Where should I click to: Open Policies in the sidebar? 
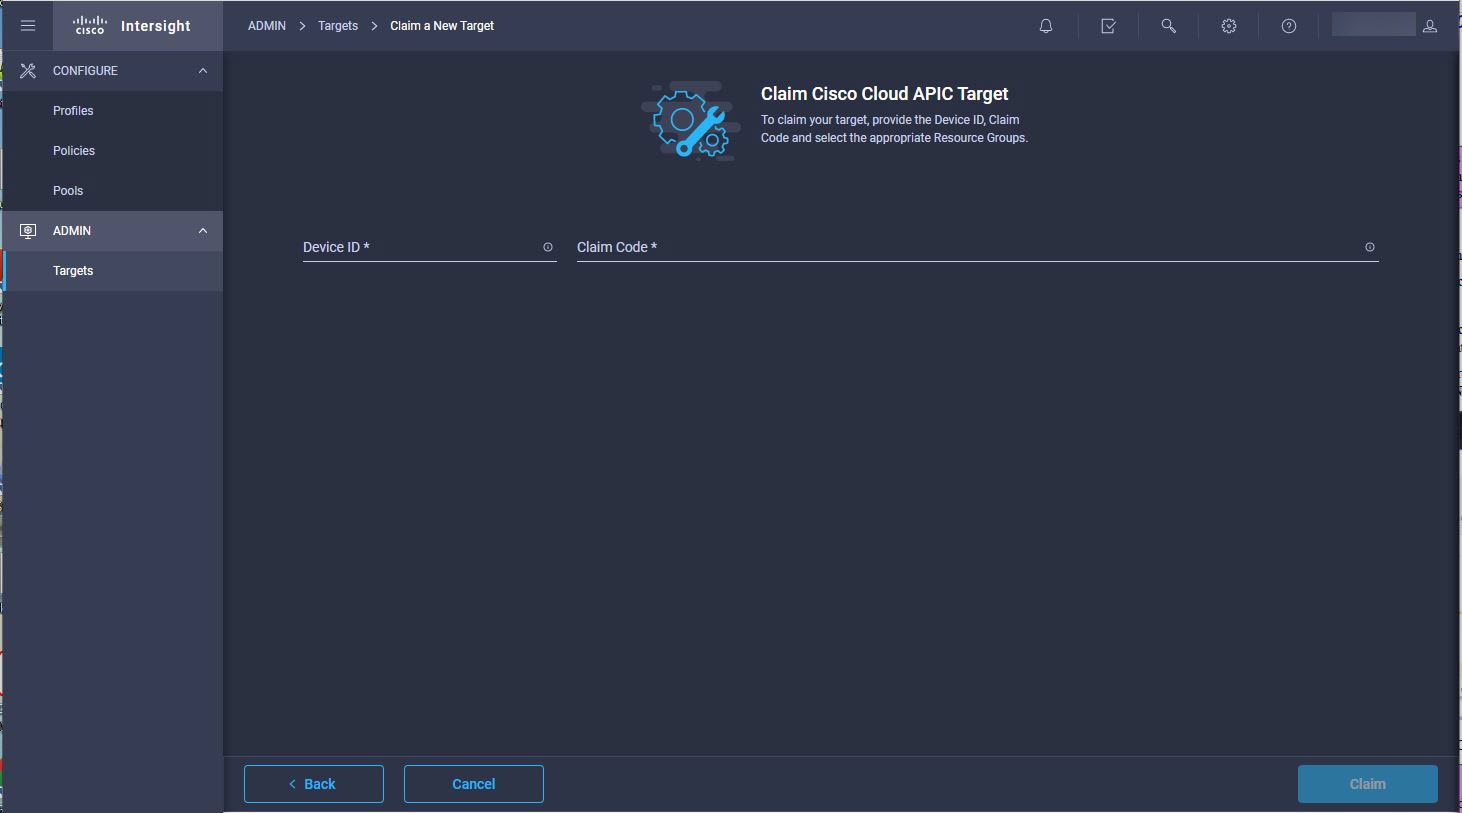[112, 151]
